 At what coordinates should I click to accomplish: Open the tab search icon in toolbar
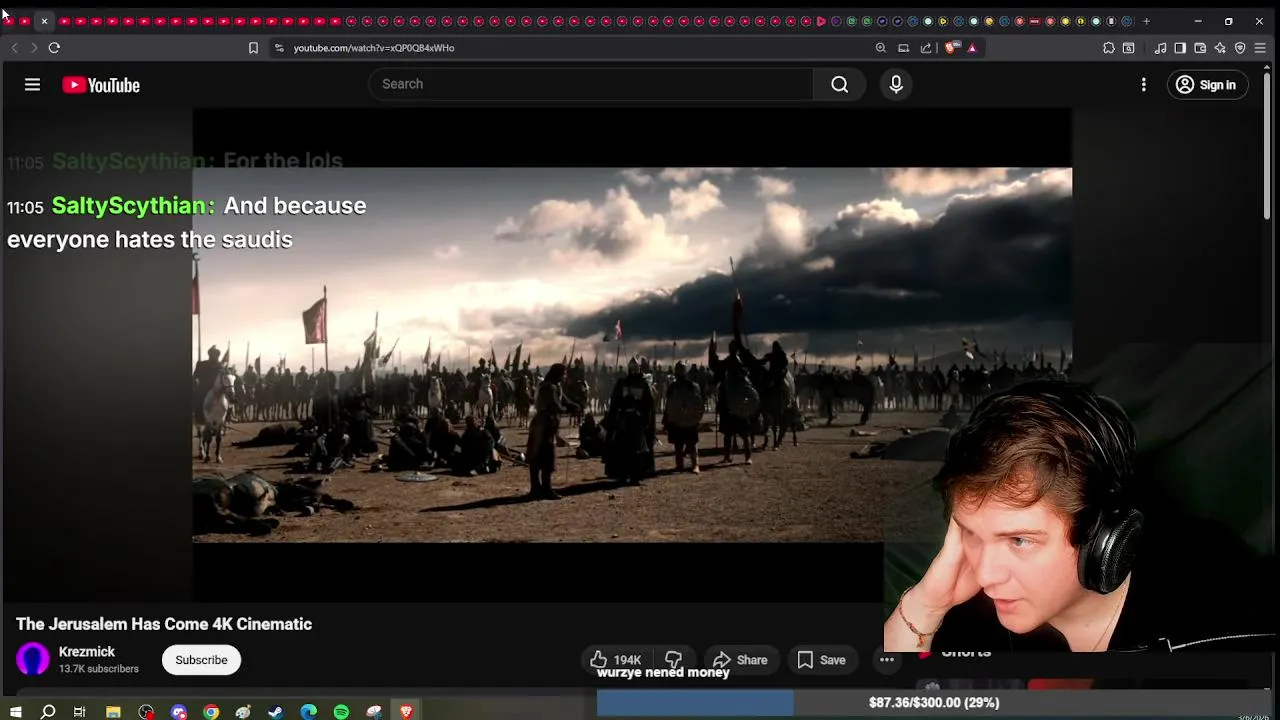click(x=1129, y=48)
